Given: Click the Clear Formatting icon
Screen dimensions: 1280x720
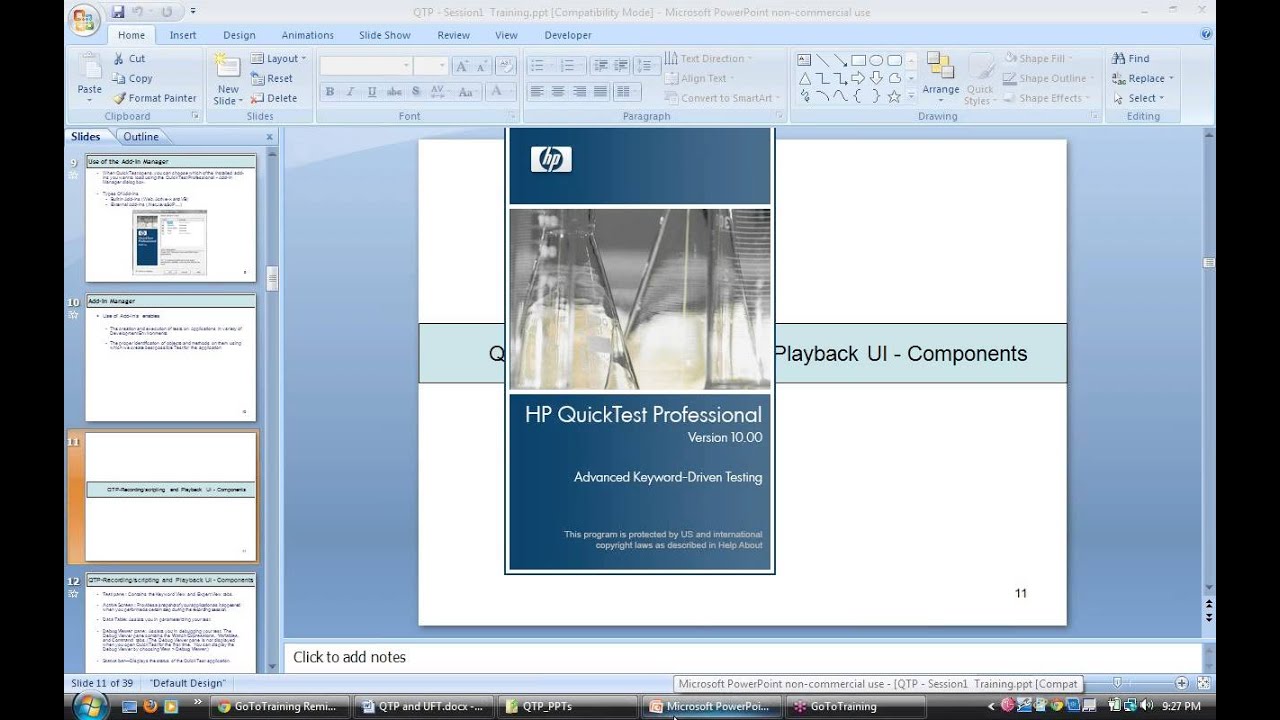Looking at the screenshot, I should click(x=507, y=66).
